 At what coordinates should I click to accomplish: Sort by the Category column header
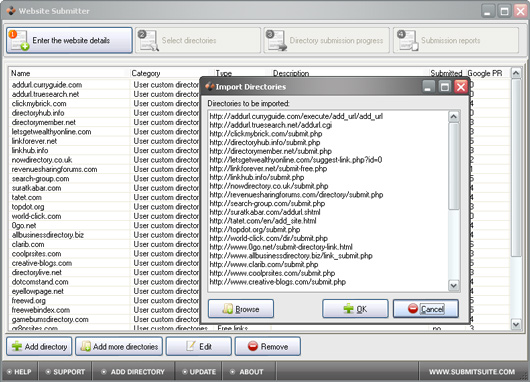[172, 73]
